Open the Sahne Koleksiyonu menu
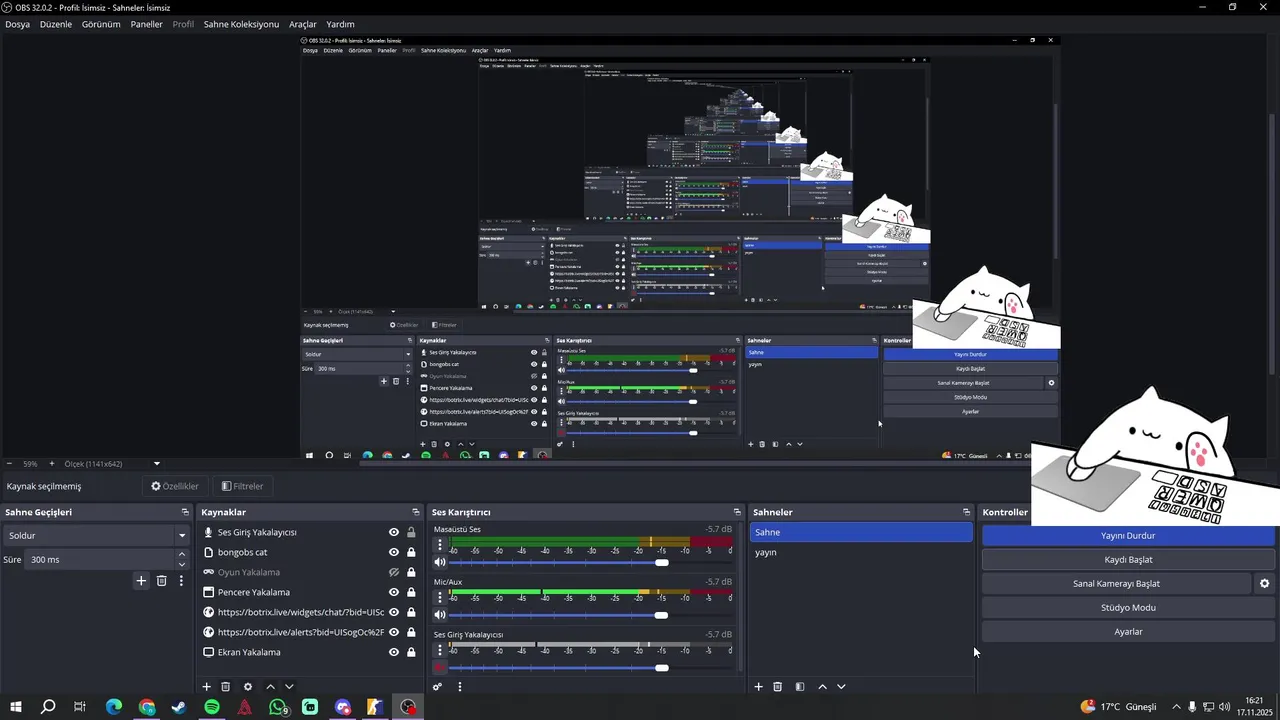The height and width of the screenshot is (720, 1280). (x=241, y=24)
